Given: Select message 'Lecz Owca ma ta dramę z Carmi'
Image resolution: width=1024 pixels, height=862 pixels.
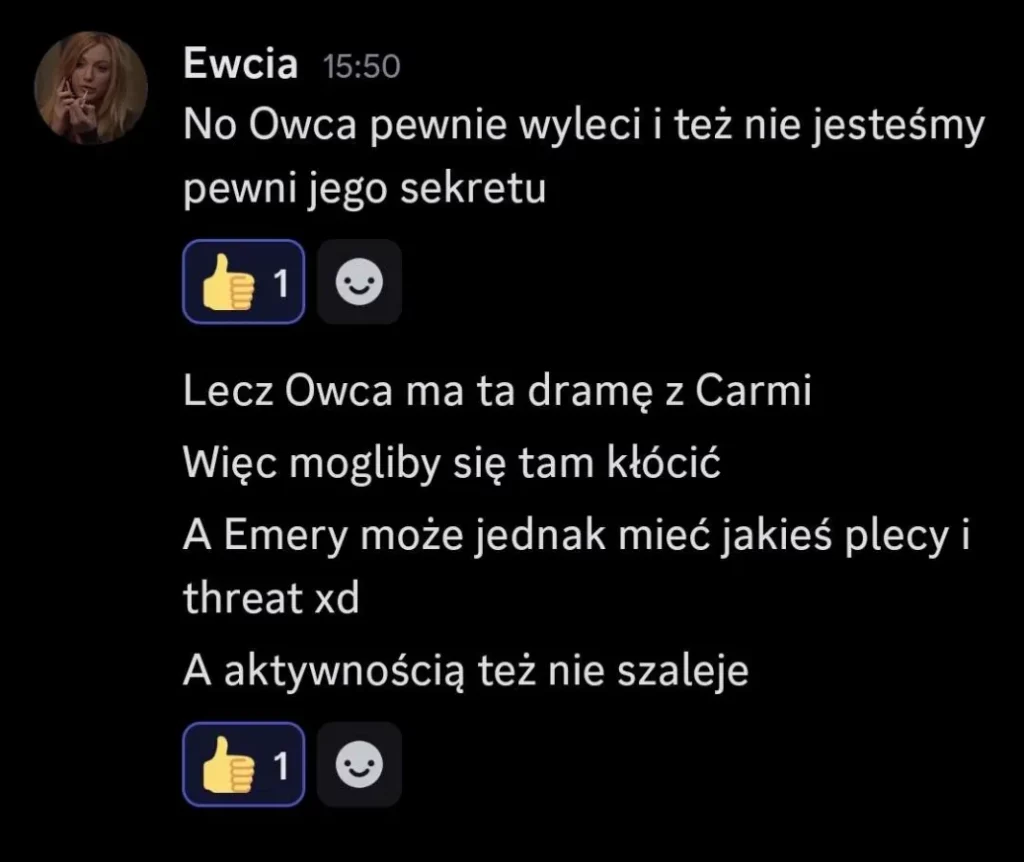Looking at the screenshot, I should click(497, 392).
